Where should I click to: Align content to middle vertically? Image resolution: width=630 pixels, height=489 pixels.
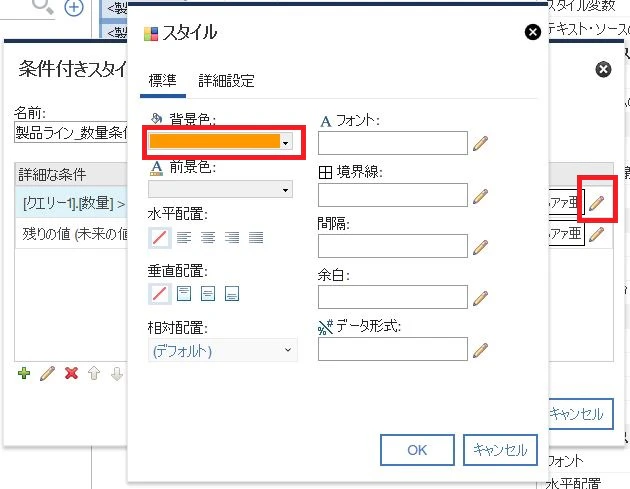point(208,294)
